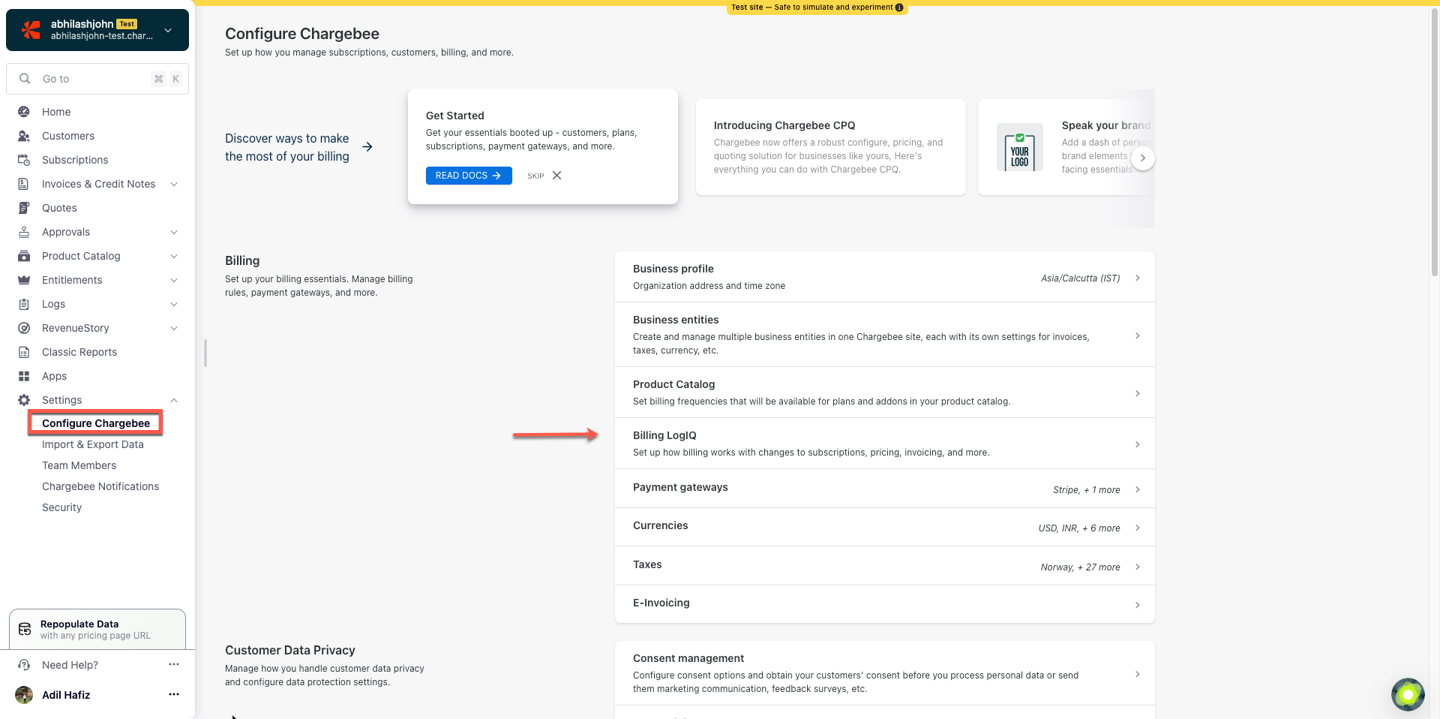Close the Get Started card
Viewport: 1440px width, 719px height.
557,176
